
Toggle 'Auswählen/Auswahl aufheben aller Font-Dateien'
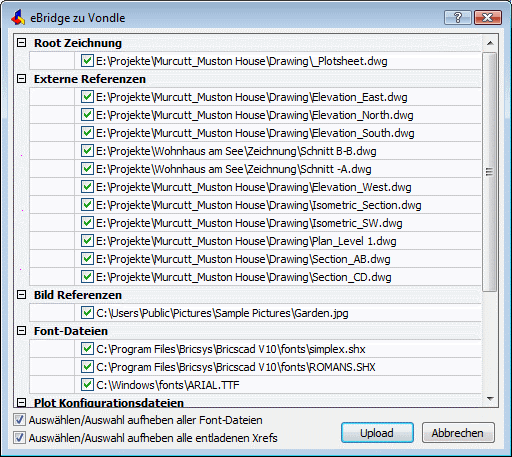[x=19, y=420]
